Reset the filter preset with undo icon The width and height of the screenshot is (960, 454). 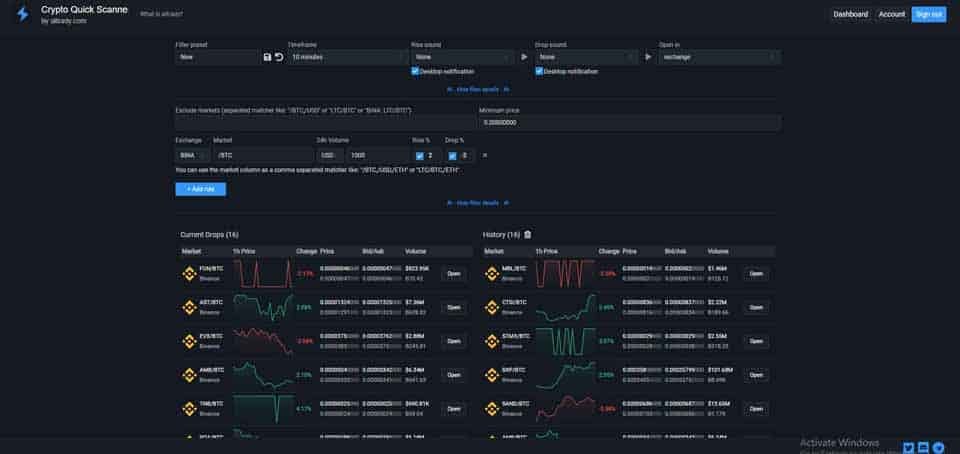point(279,57)
